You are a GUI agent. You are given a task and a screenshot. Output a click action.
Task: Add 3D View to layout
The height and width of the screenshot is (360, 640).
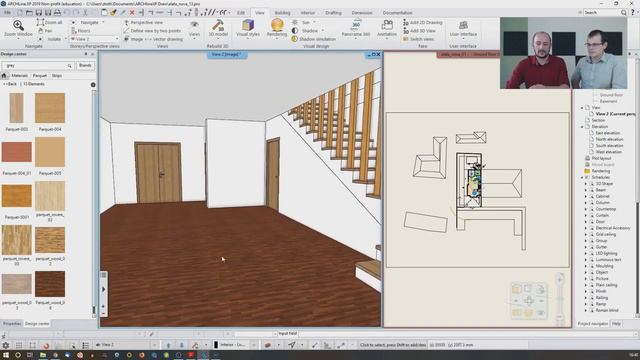(x=419, y=31)
